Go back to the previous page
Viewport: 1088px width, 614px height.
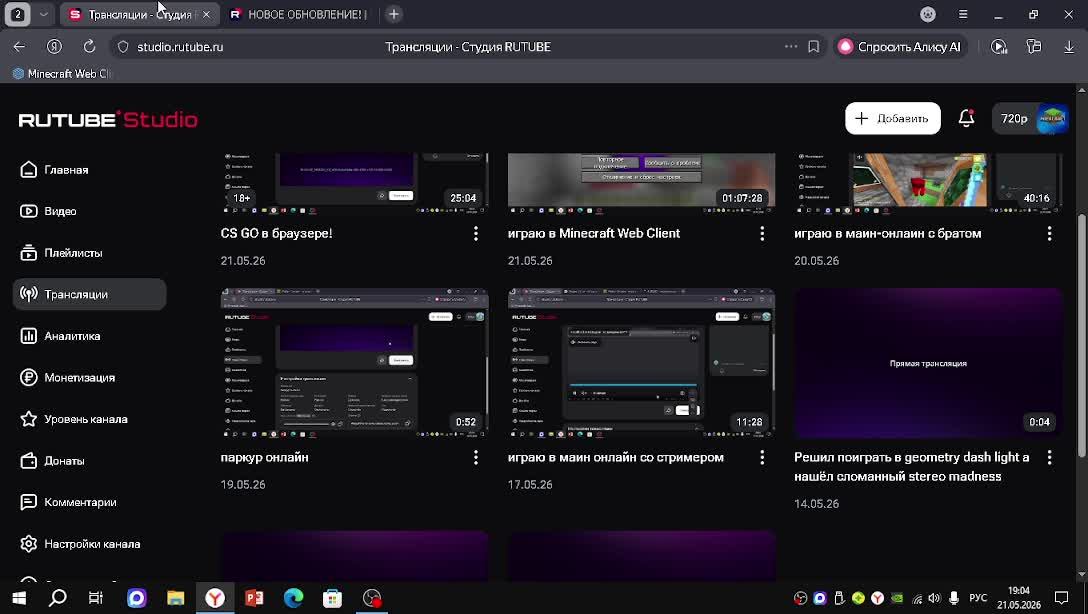(x=19, y=46)
